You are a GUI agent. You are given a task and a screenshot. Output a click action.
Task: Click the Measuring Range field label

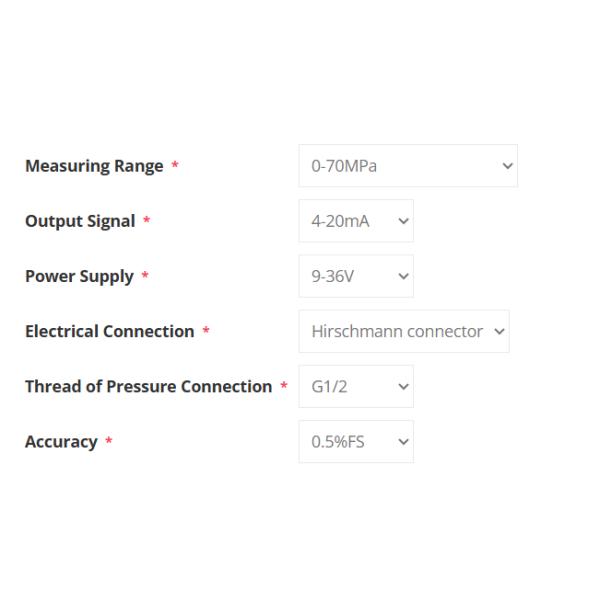coord(93,166)
